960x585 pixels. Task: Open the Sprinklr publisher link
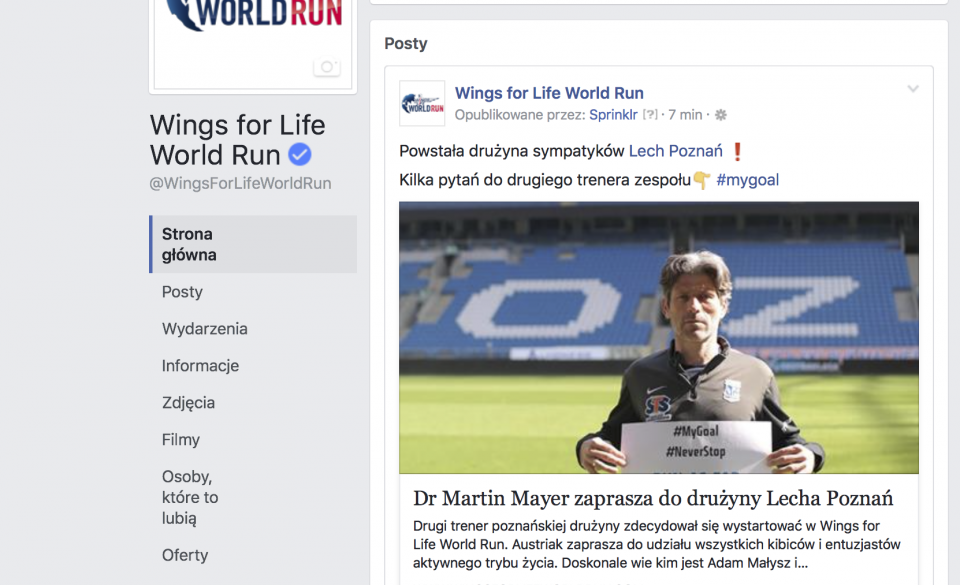tap(613, 114)
